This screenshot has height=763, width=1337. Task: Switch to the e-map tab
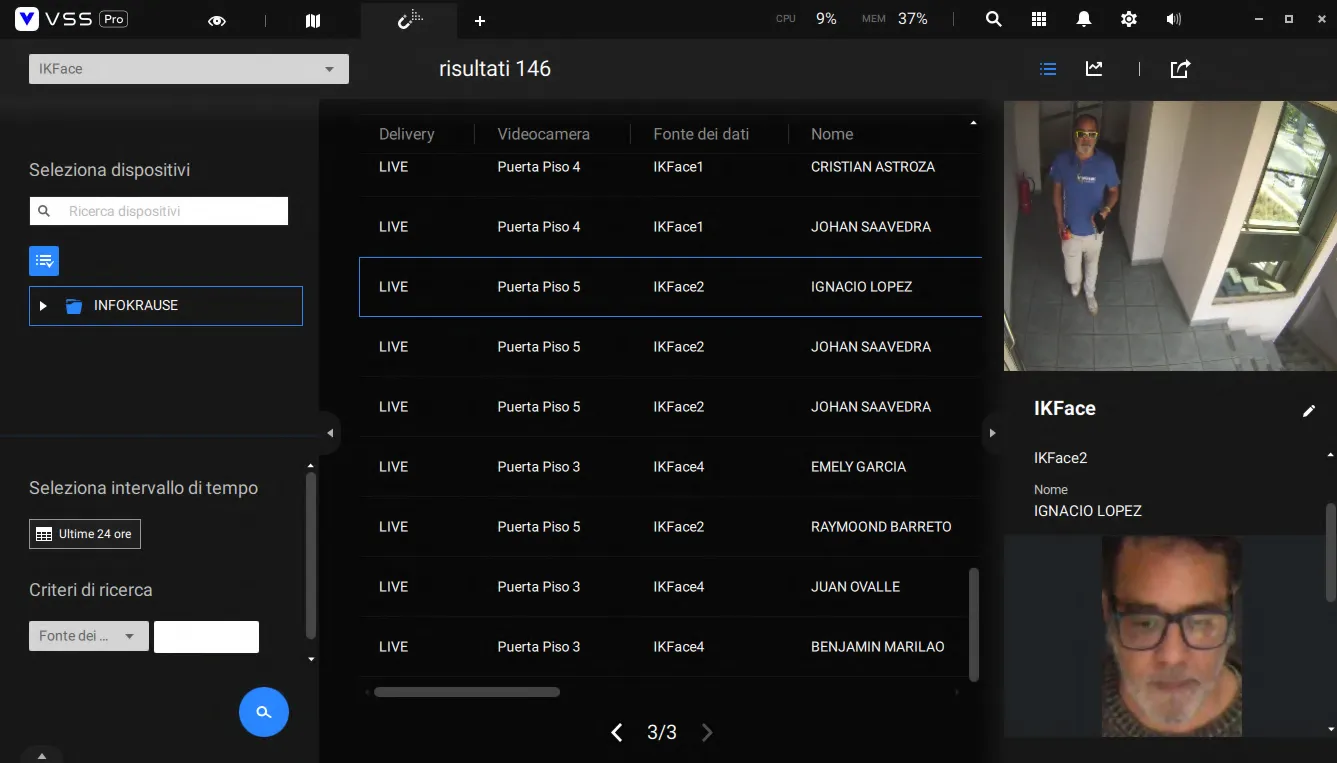[313, 20]
